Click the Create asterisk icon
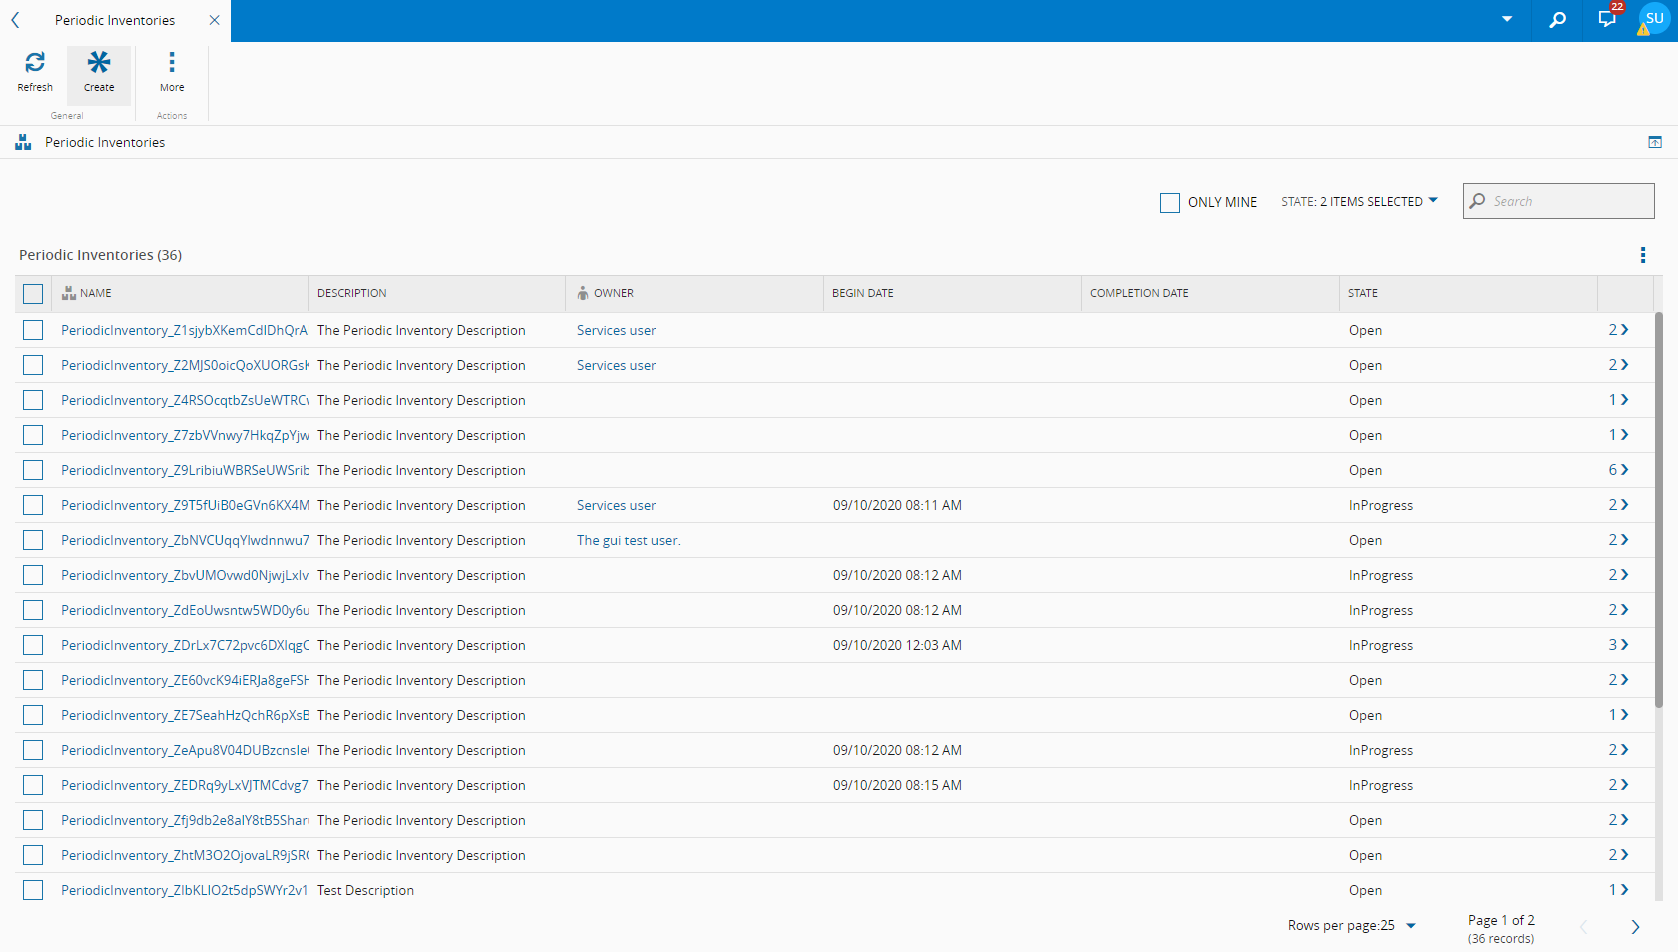 point(99,63)
